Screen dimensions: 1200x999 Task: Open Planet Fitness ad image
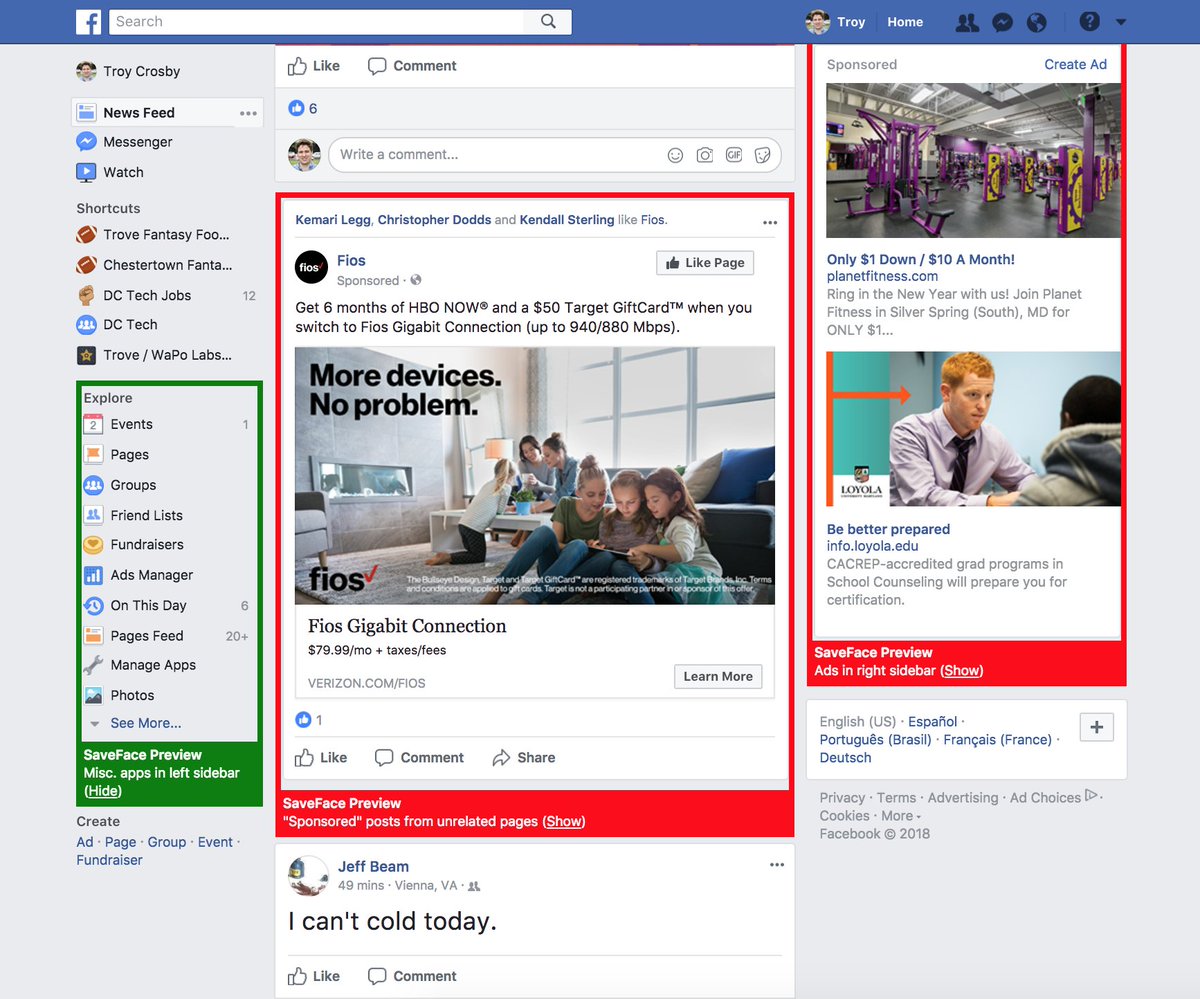pos(974,160)
